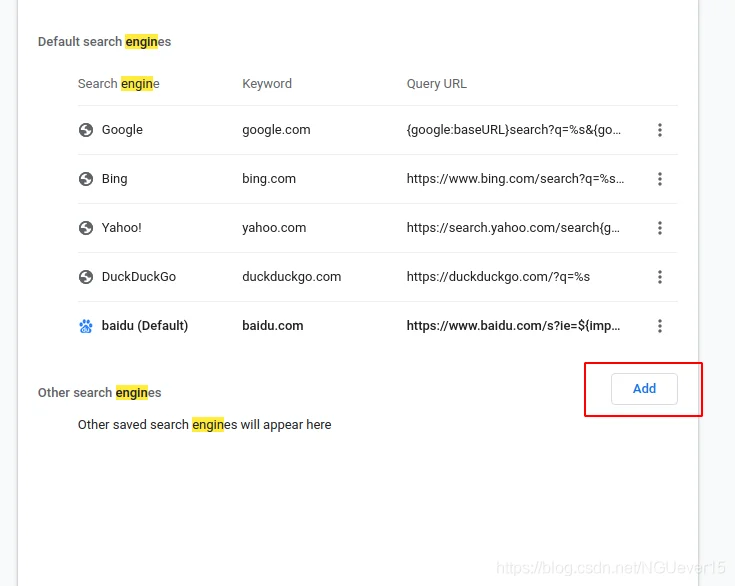Click the Keyword column header
This screenshot has width=735, height=586.
click(267, 84)
